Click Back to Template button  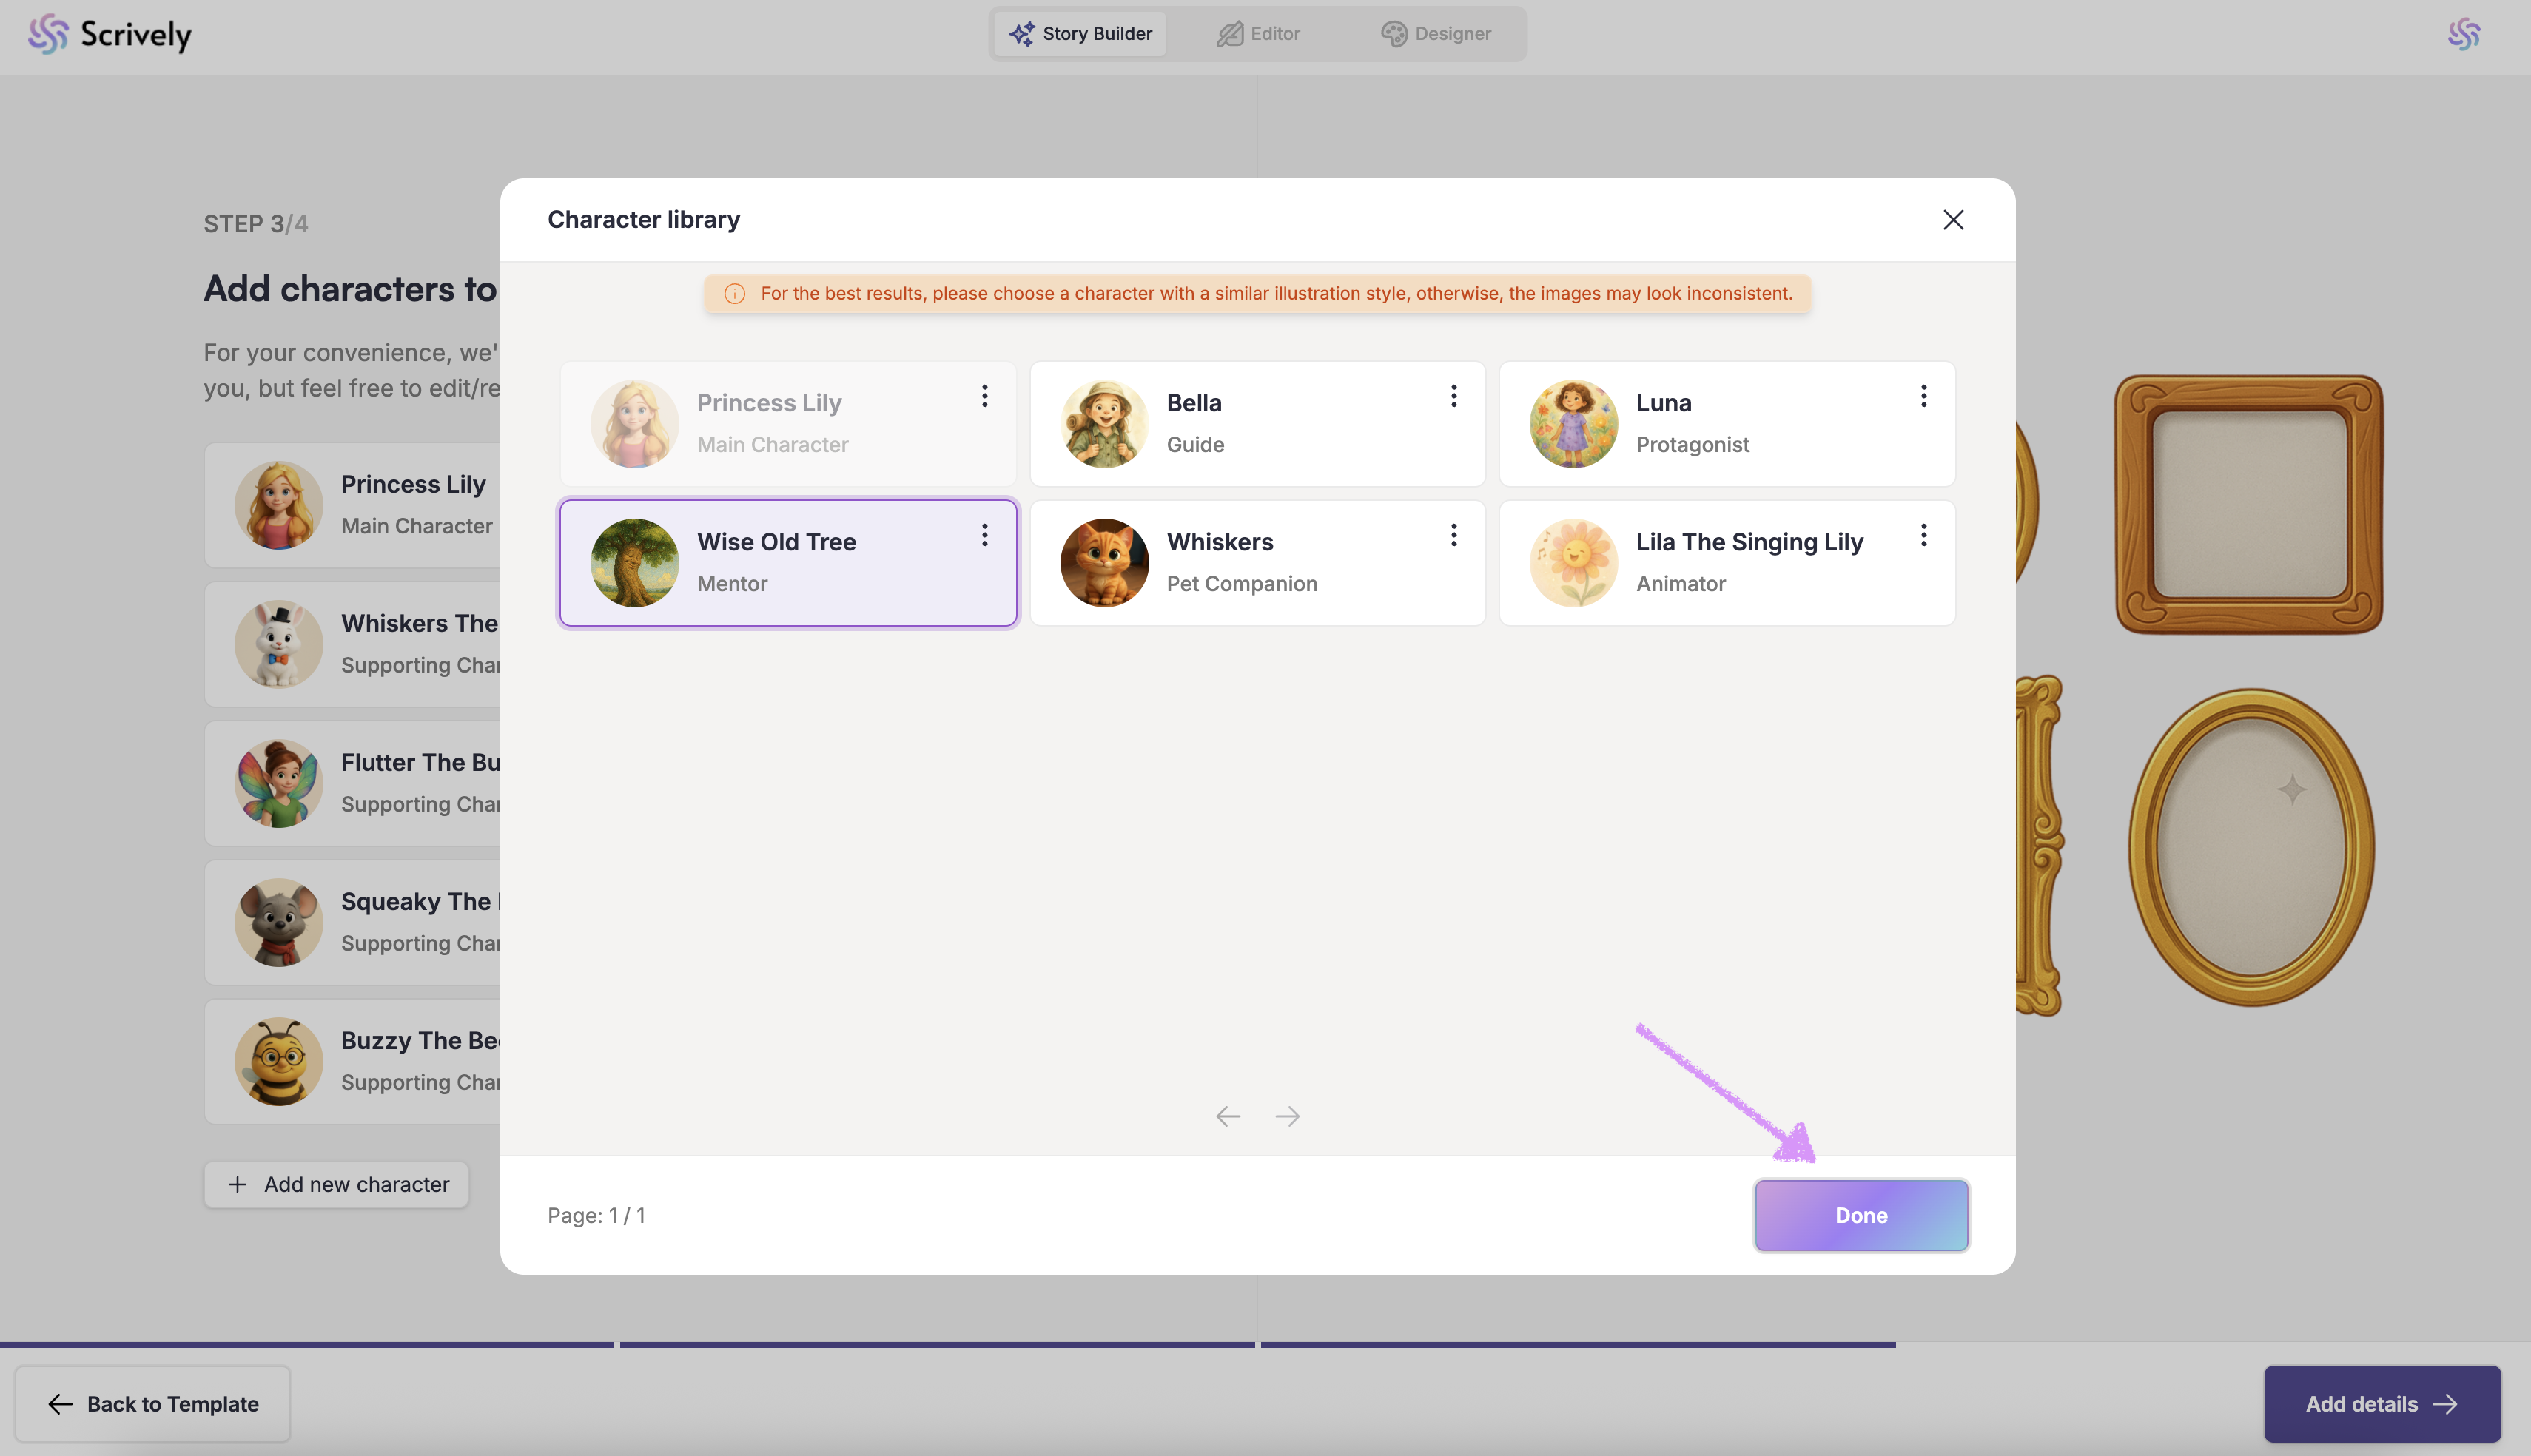coord(153,1404)
